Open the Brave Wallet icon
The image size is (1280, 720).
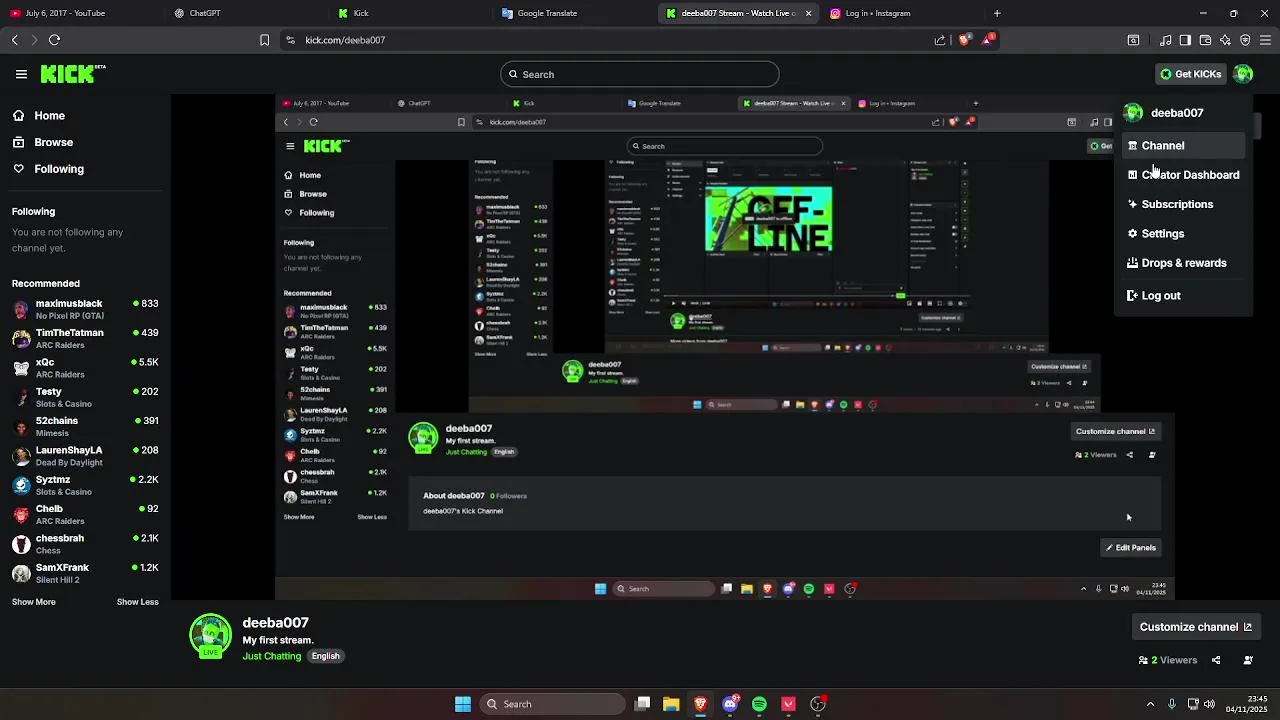1205,40
